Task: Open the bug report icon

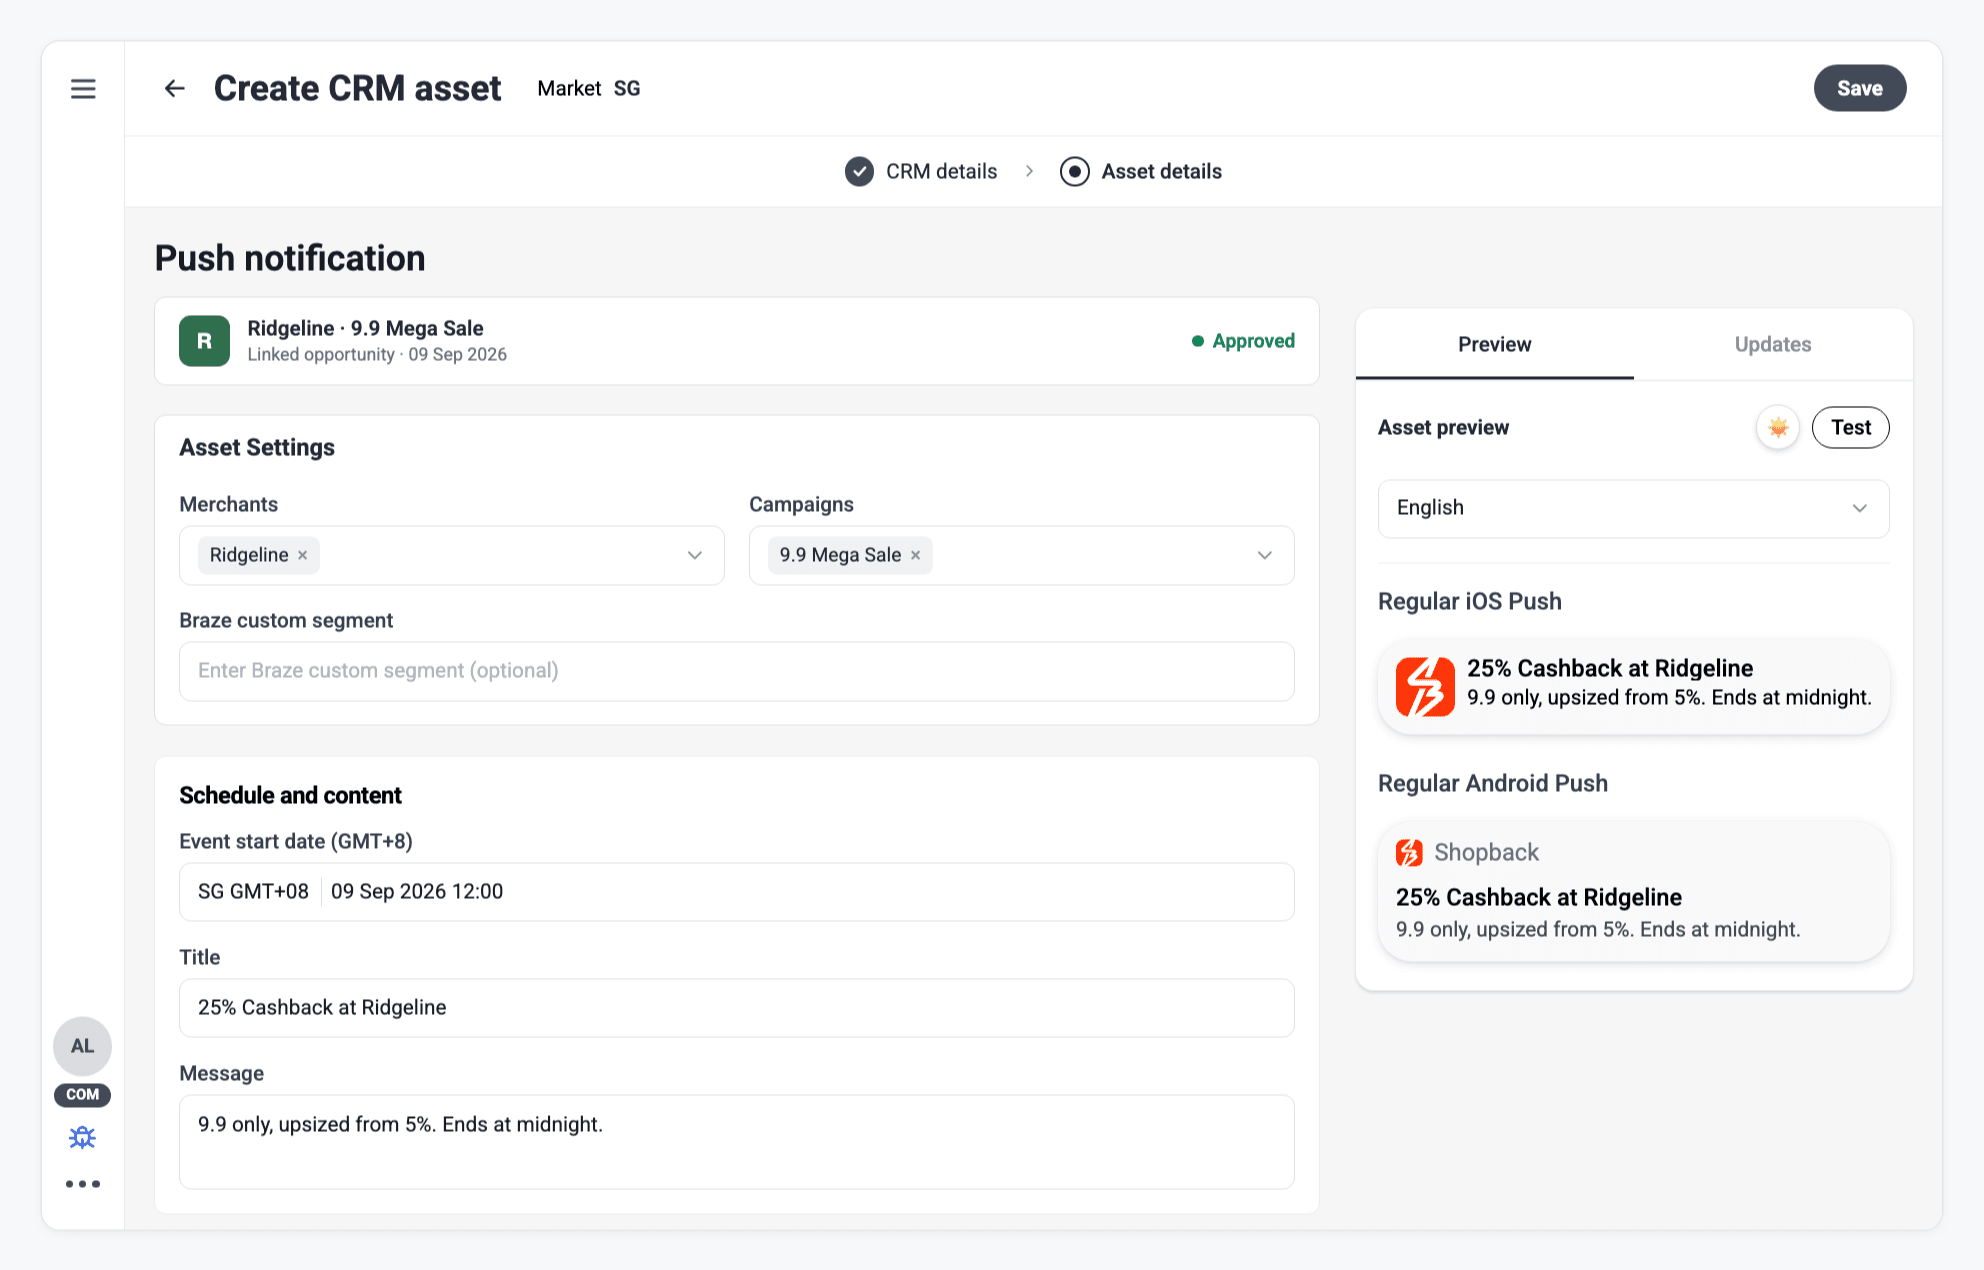Action: coord(82,1137)
